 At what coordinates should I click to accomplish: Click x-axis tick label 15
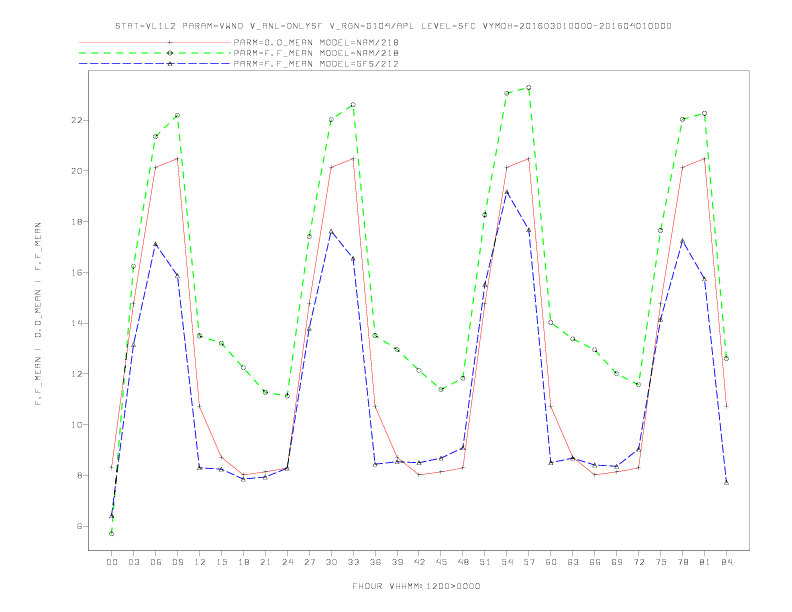point(221,562)
